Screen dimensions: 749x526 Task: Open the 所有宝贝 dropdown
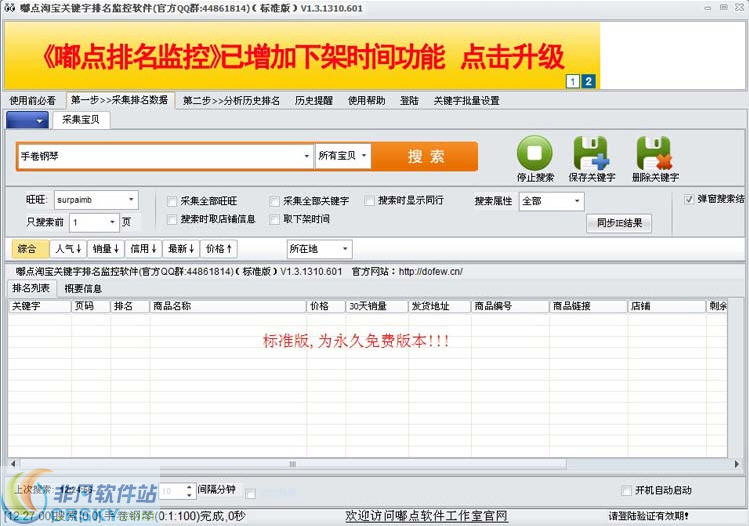[x=342, y=156]
